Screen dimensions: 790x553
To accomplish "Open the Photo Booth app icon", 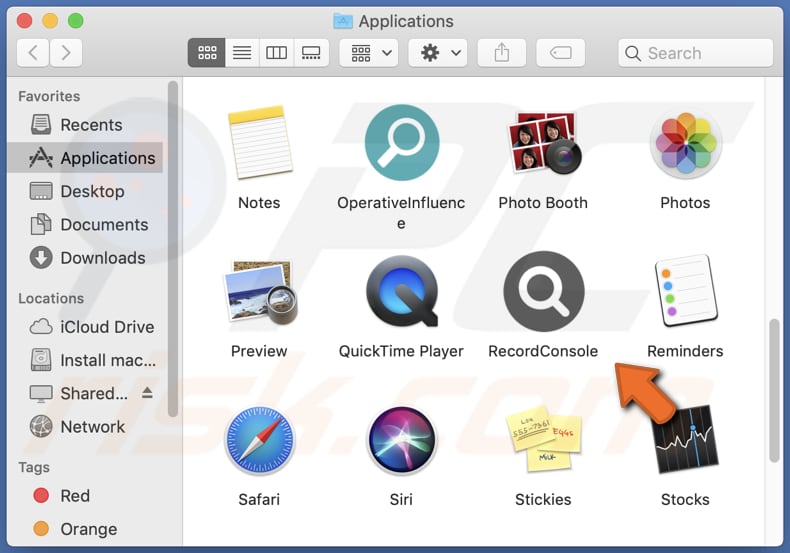I will coord(543,143).
